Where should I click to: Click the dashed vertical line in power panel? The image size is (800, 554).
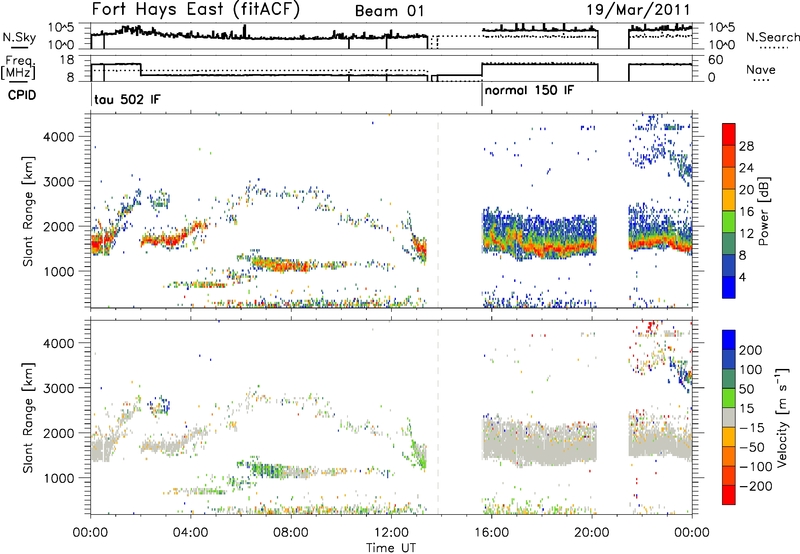point(438,211)
